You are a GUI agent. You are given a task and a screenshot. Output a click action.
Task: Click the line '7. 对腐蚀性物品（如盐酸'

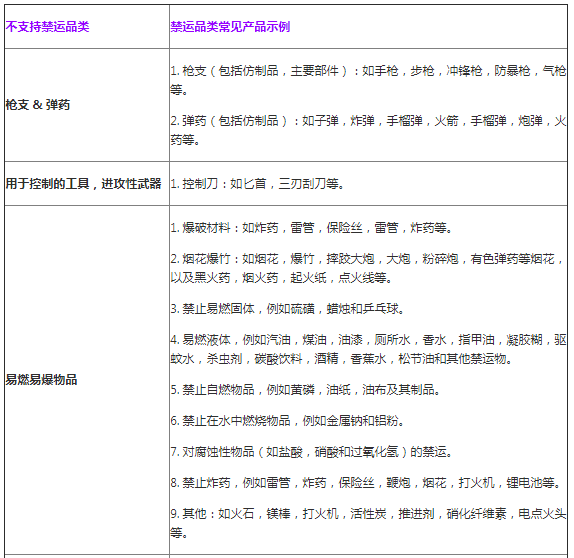pos(312,452)
